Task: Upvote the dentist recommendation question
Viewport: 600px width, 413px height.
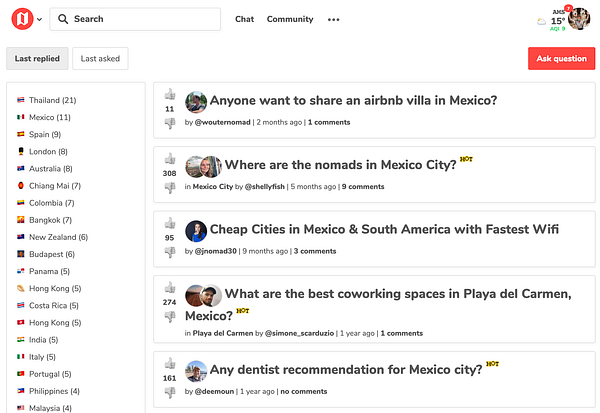Action: pos(170,363)
